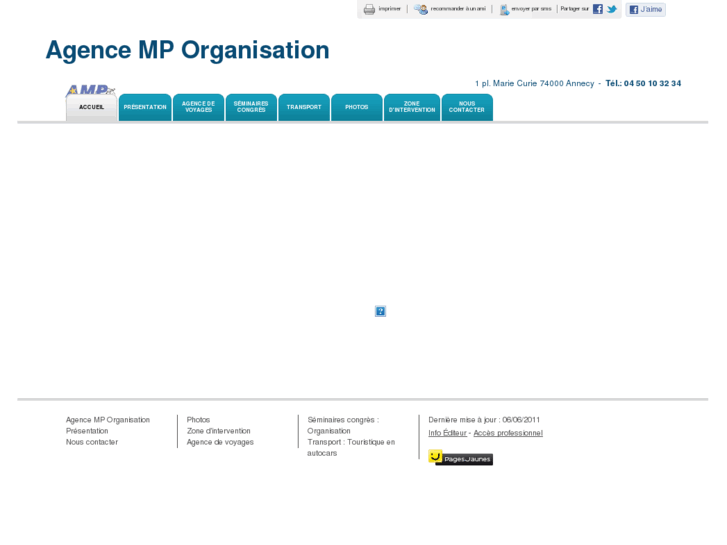
Task: Click the AMP logo above the tabs
Action: (x=90, y=90)
